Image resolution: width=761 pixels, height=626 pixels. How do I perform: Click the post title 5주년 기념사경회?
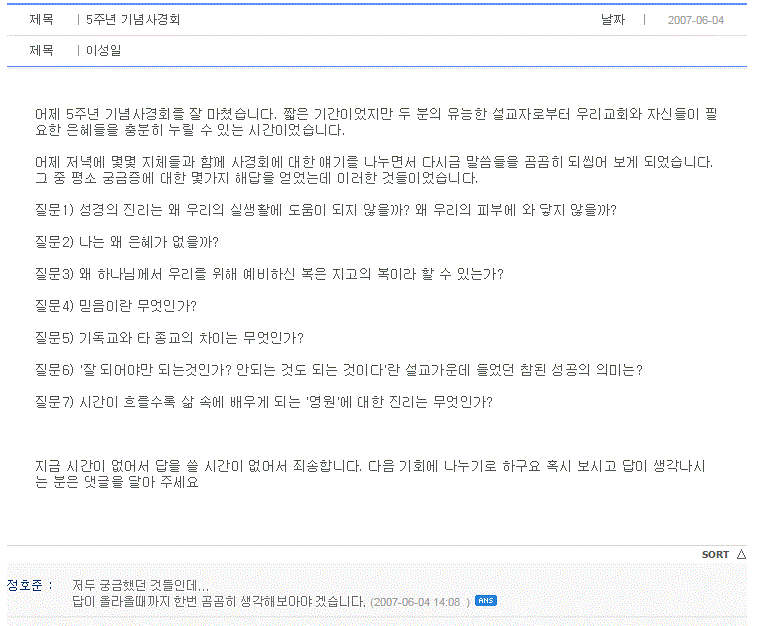tap(133, 19)
